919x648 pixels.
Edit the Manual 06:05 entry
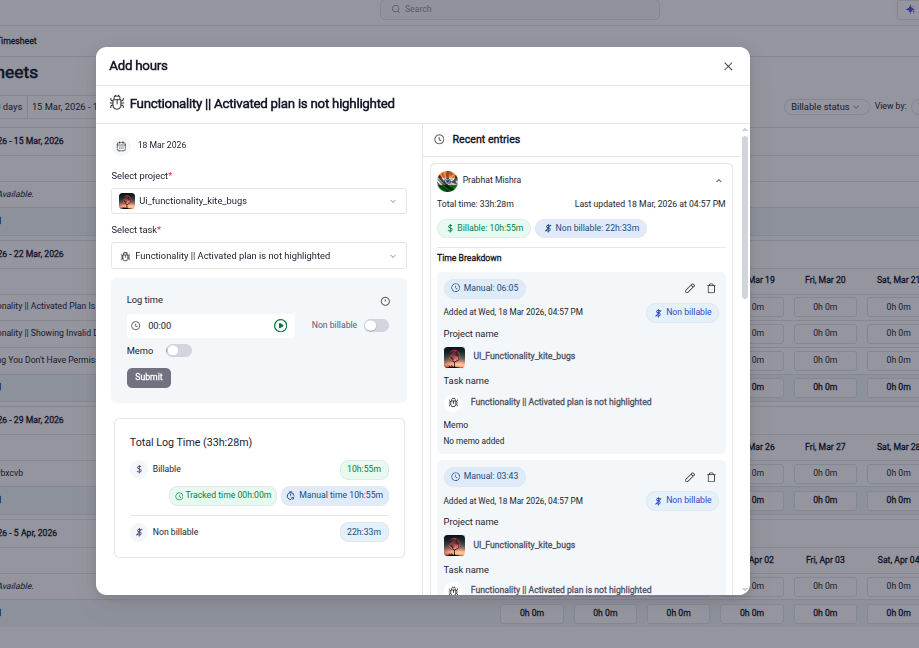click(690, 288)
